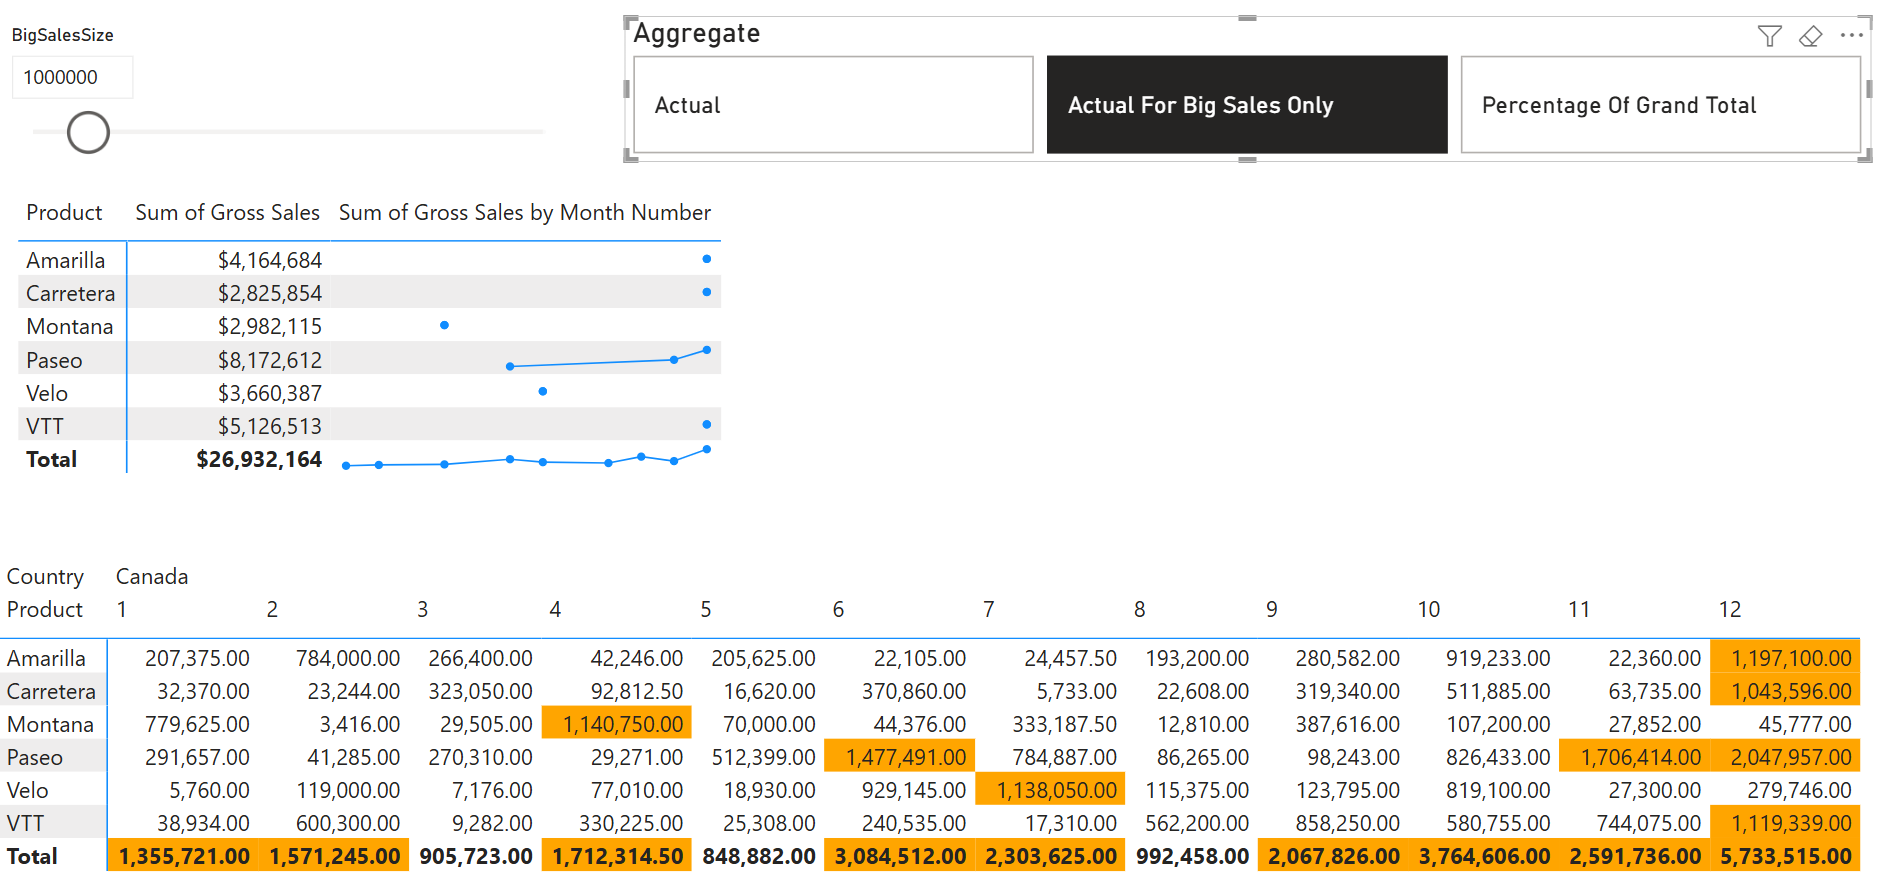Sort by Sum of Gross Sales header
The height and width of the screenshot is (883, 1896).
coord(227,212)
